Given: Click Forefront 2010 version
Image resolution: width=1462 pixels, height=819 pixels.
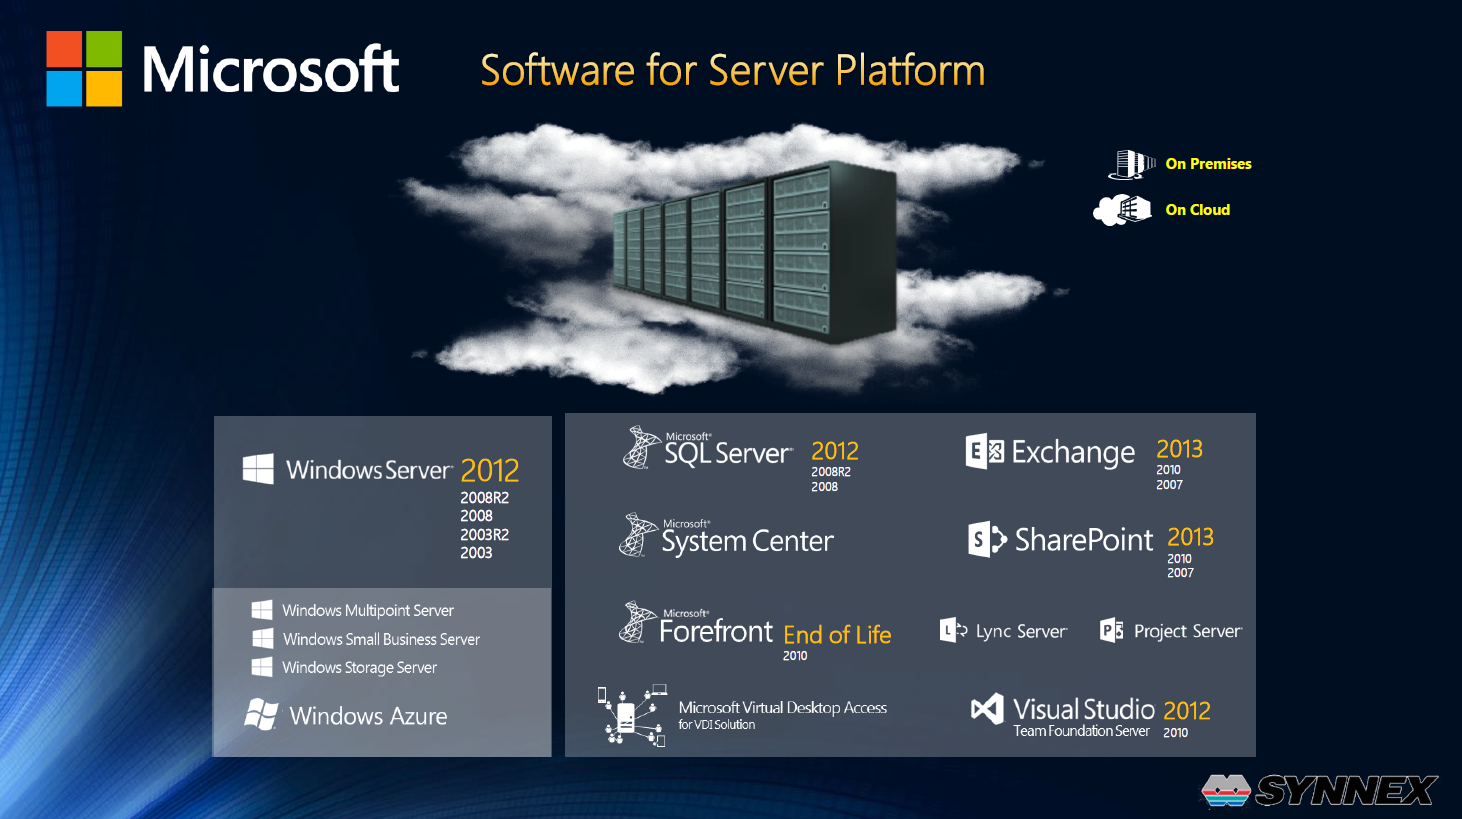Looking at the screenshot, I should click(795, 656).
